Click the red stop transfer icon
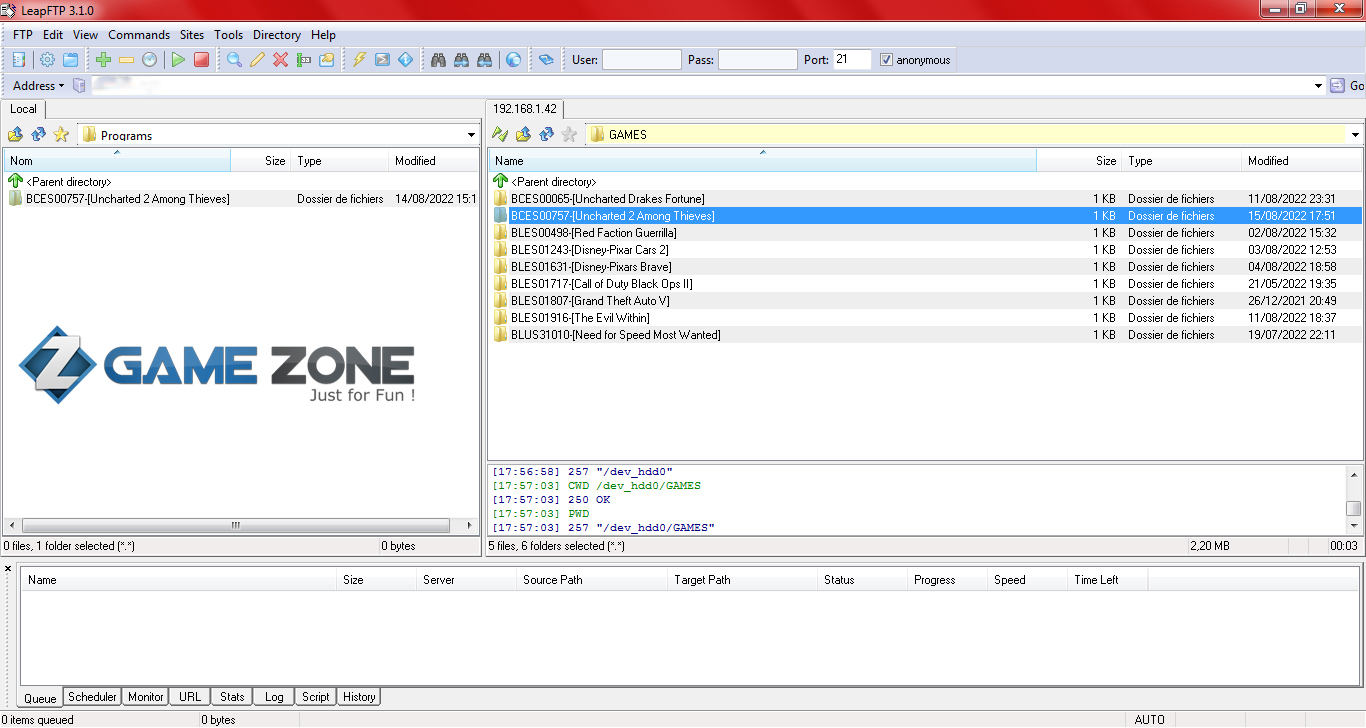The image size is (1366, 728). (x=201, y=60)
